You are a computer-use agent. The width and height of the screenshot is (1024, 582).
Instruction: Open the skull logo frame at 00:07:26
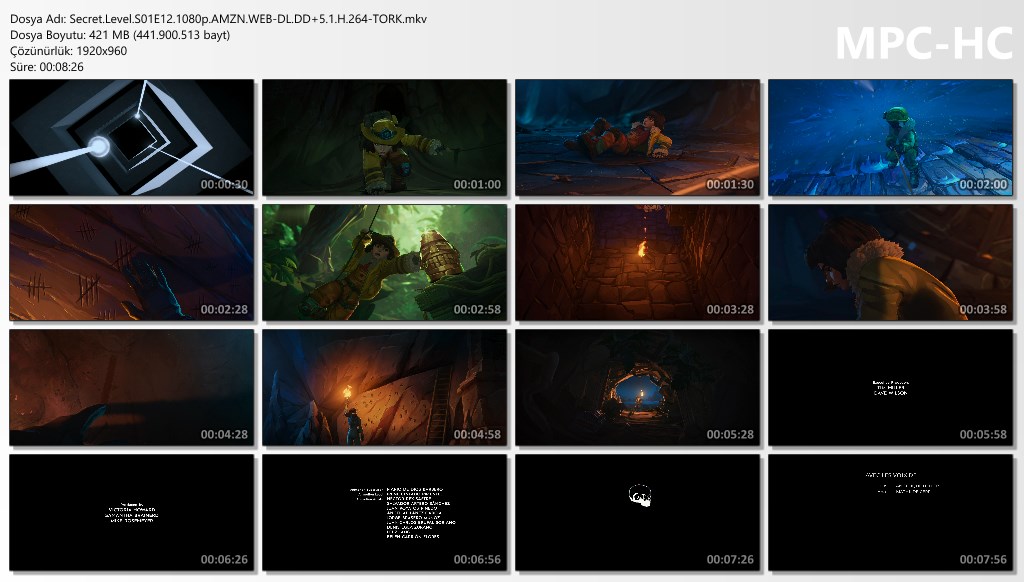click(x=637, y=513)
